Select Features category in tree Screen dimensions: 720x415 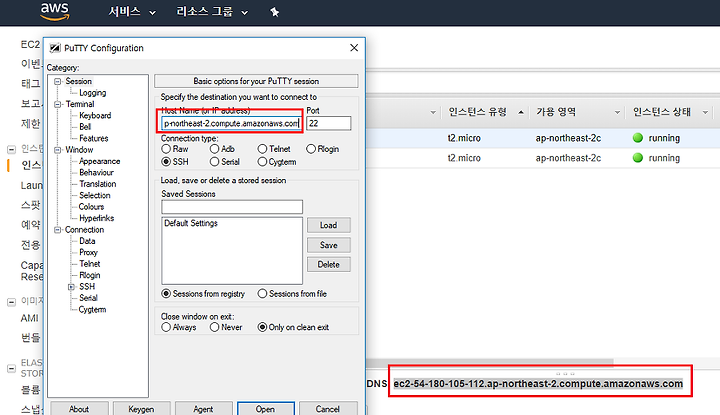pyautogui.click(x=94, y=138)
